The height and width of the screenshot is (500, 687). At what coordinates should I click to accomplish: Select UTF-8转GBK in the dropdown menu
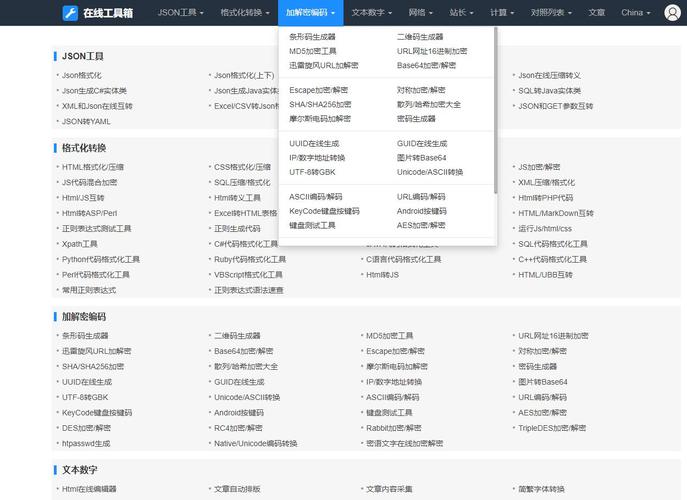(312, 172)
